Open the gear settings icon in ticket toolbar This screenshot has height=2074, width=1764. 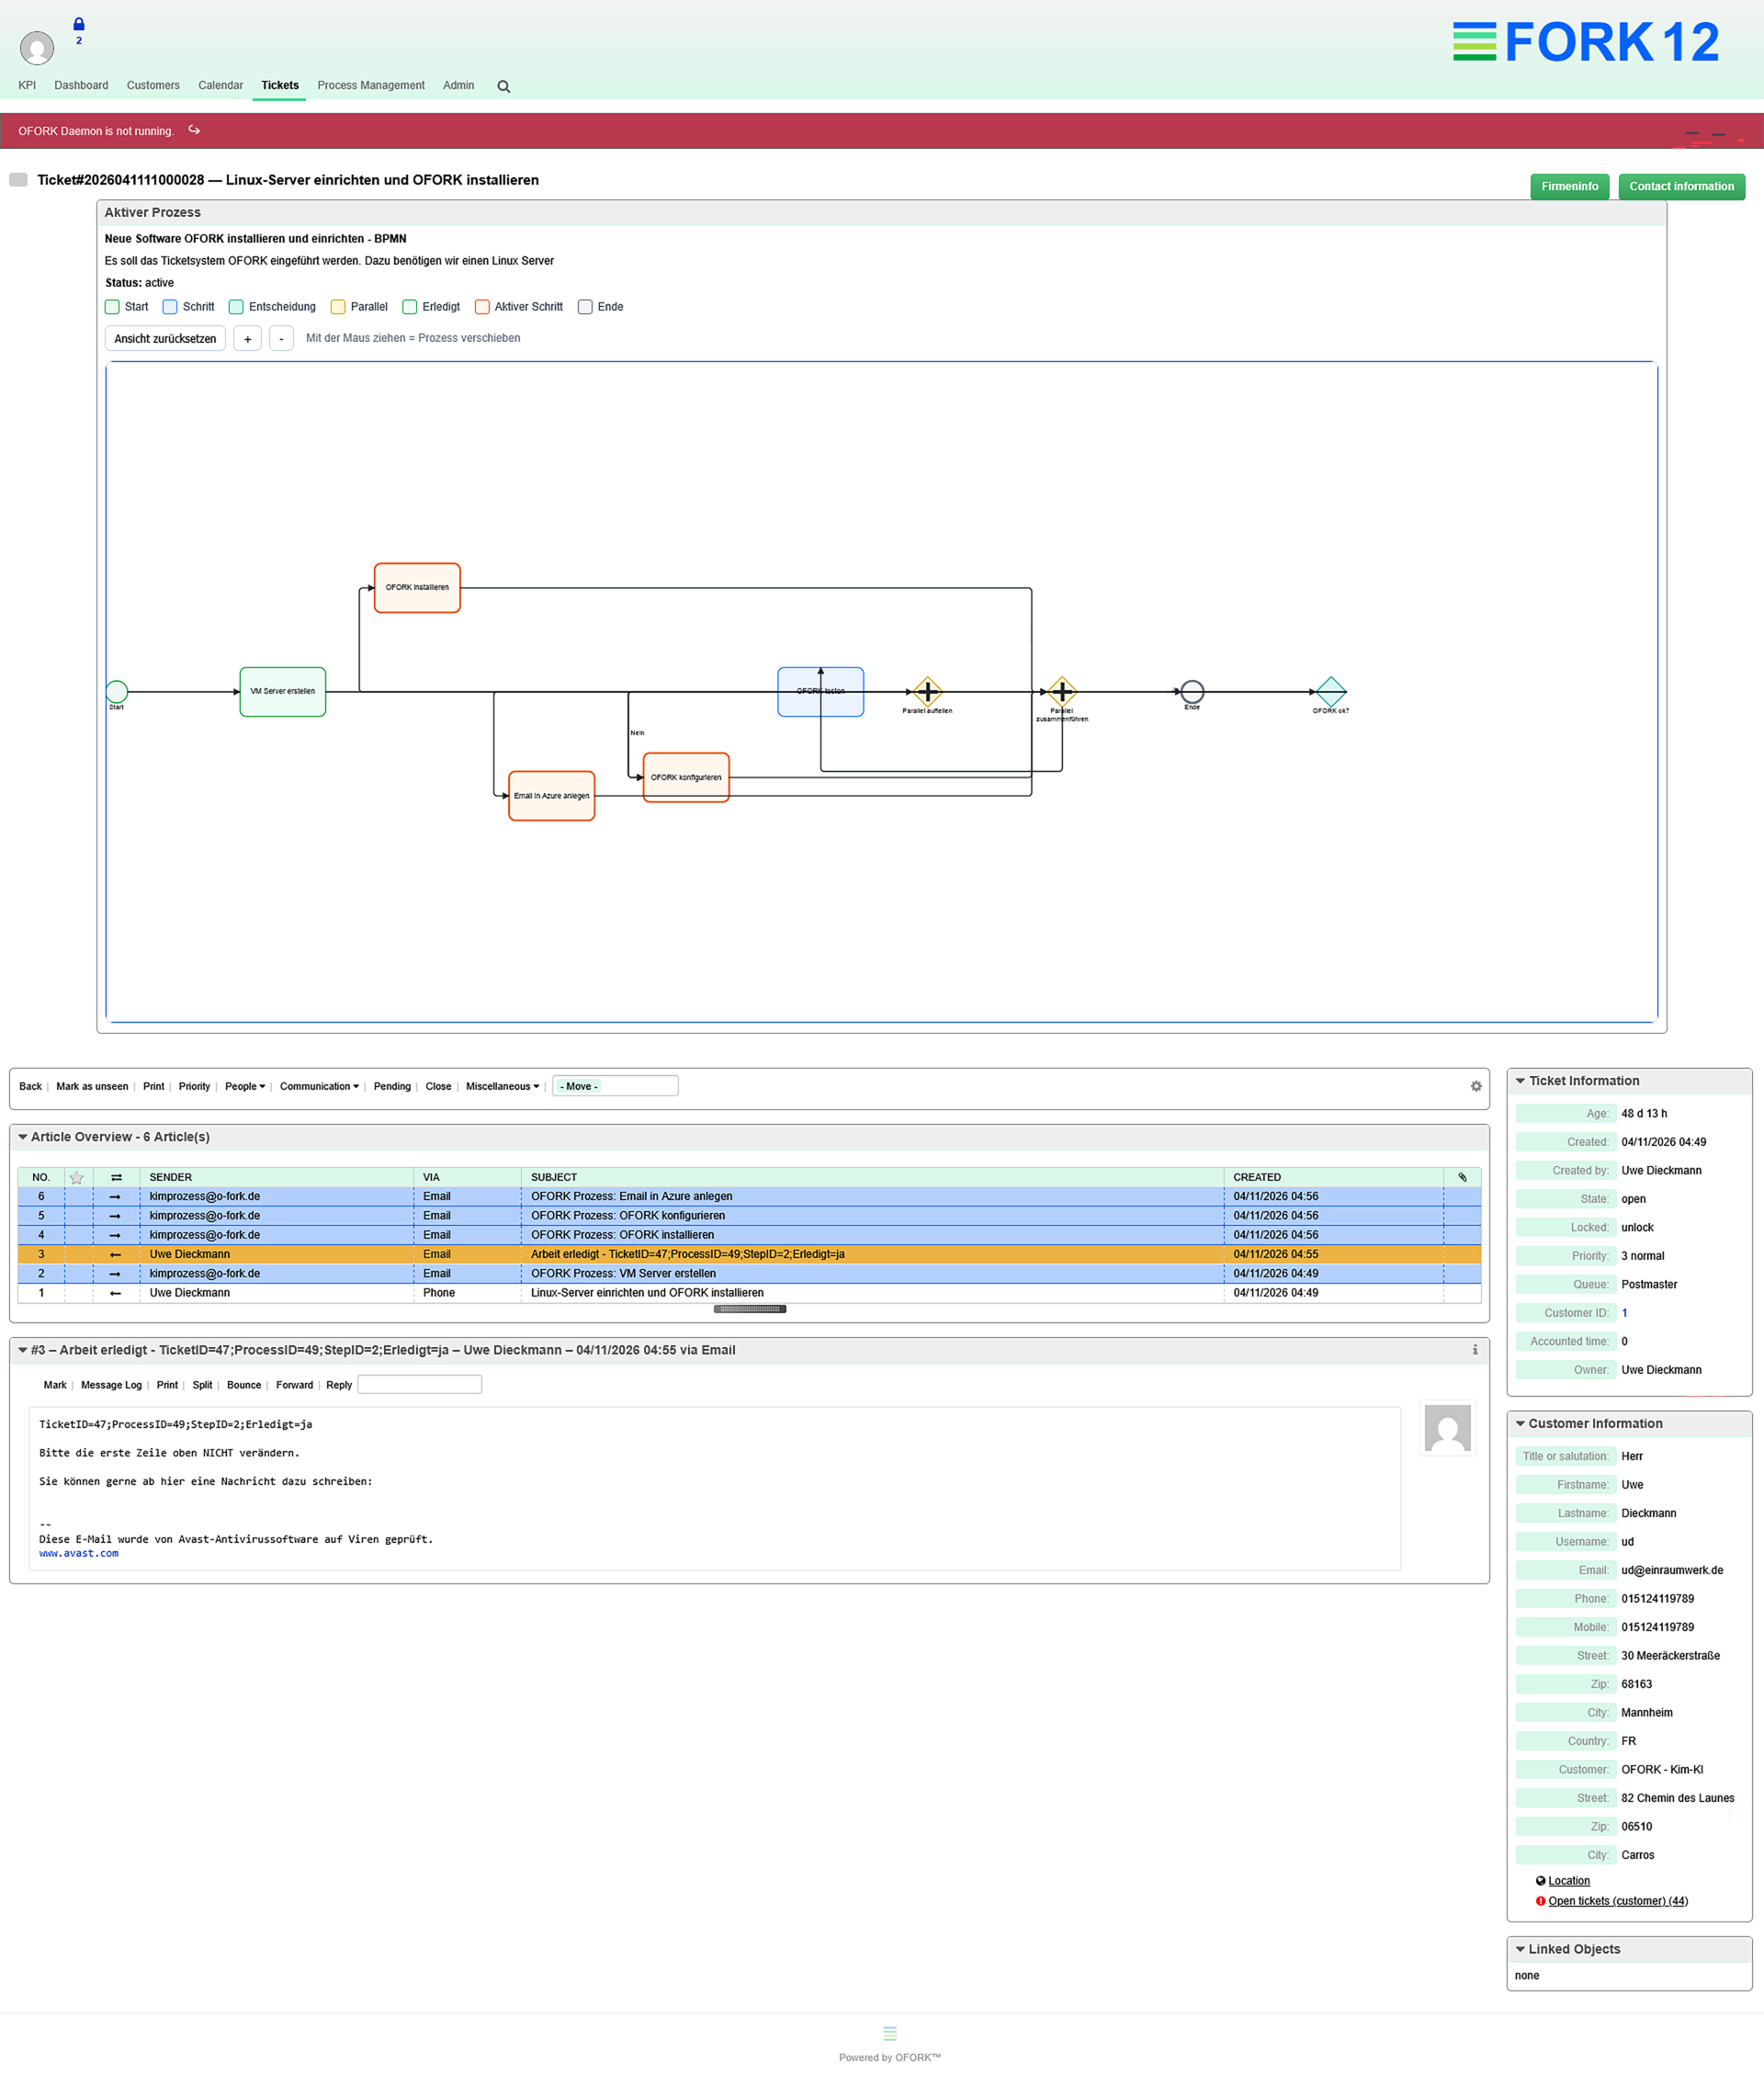(1476, 1086)
